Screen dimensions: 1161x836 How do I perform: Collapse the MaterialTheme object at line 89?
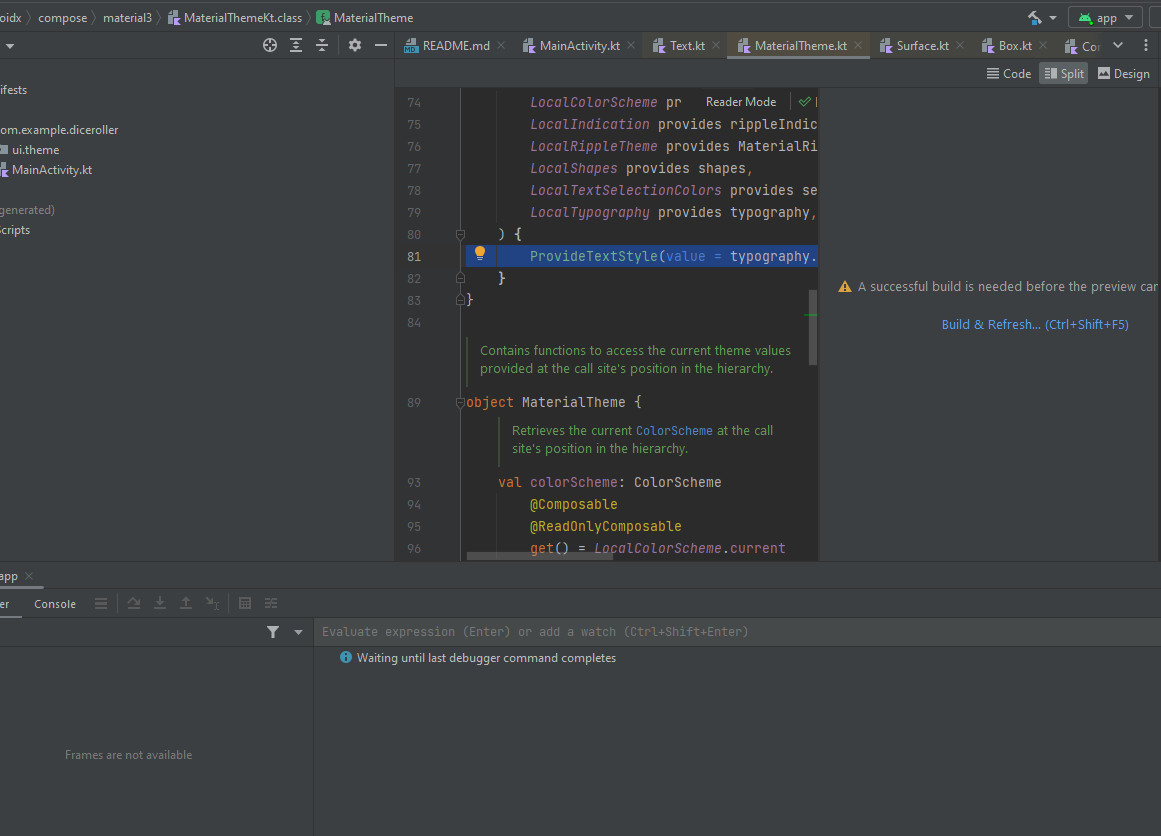point(459,402)
